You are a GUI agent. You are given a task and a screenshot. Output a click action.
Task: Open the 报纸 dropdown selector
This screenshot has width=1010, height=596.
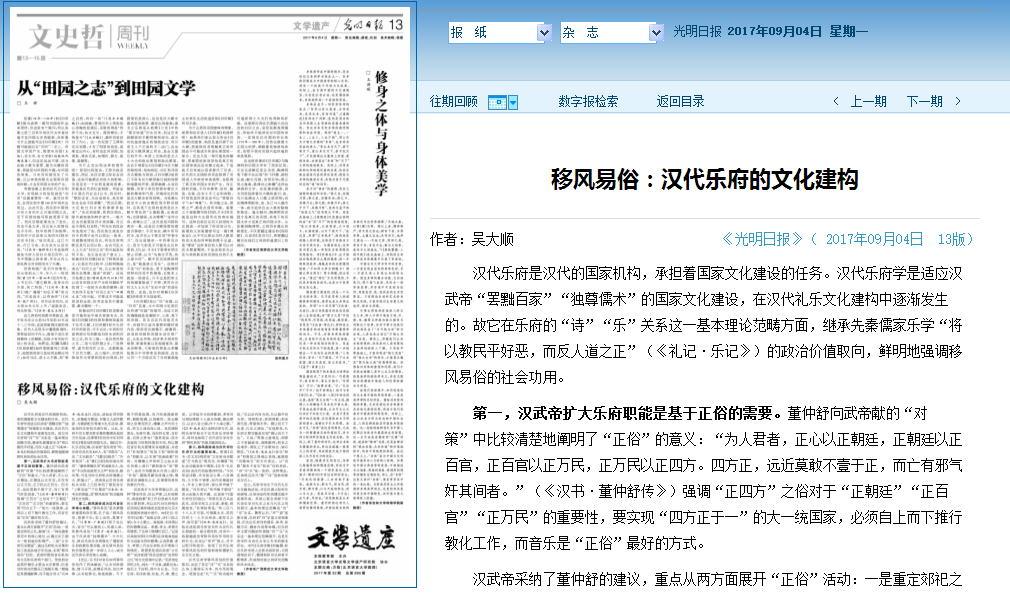(x=500, y=32)
